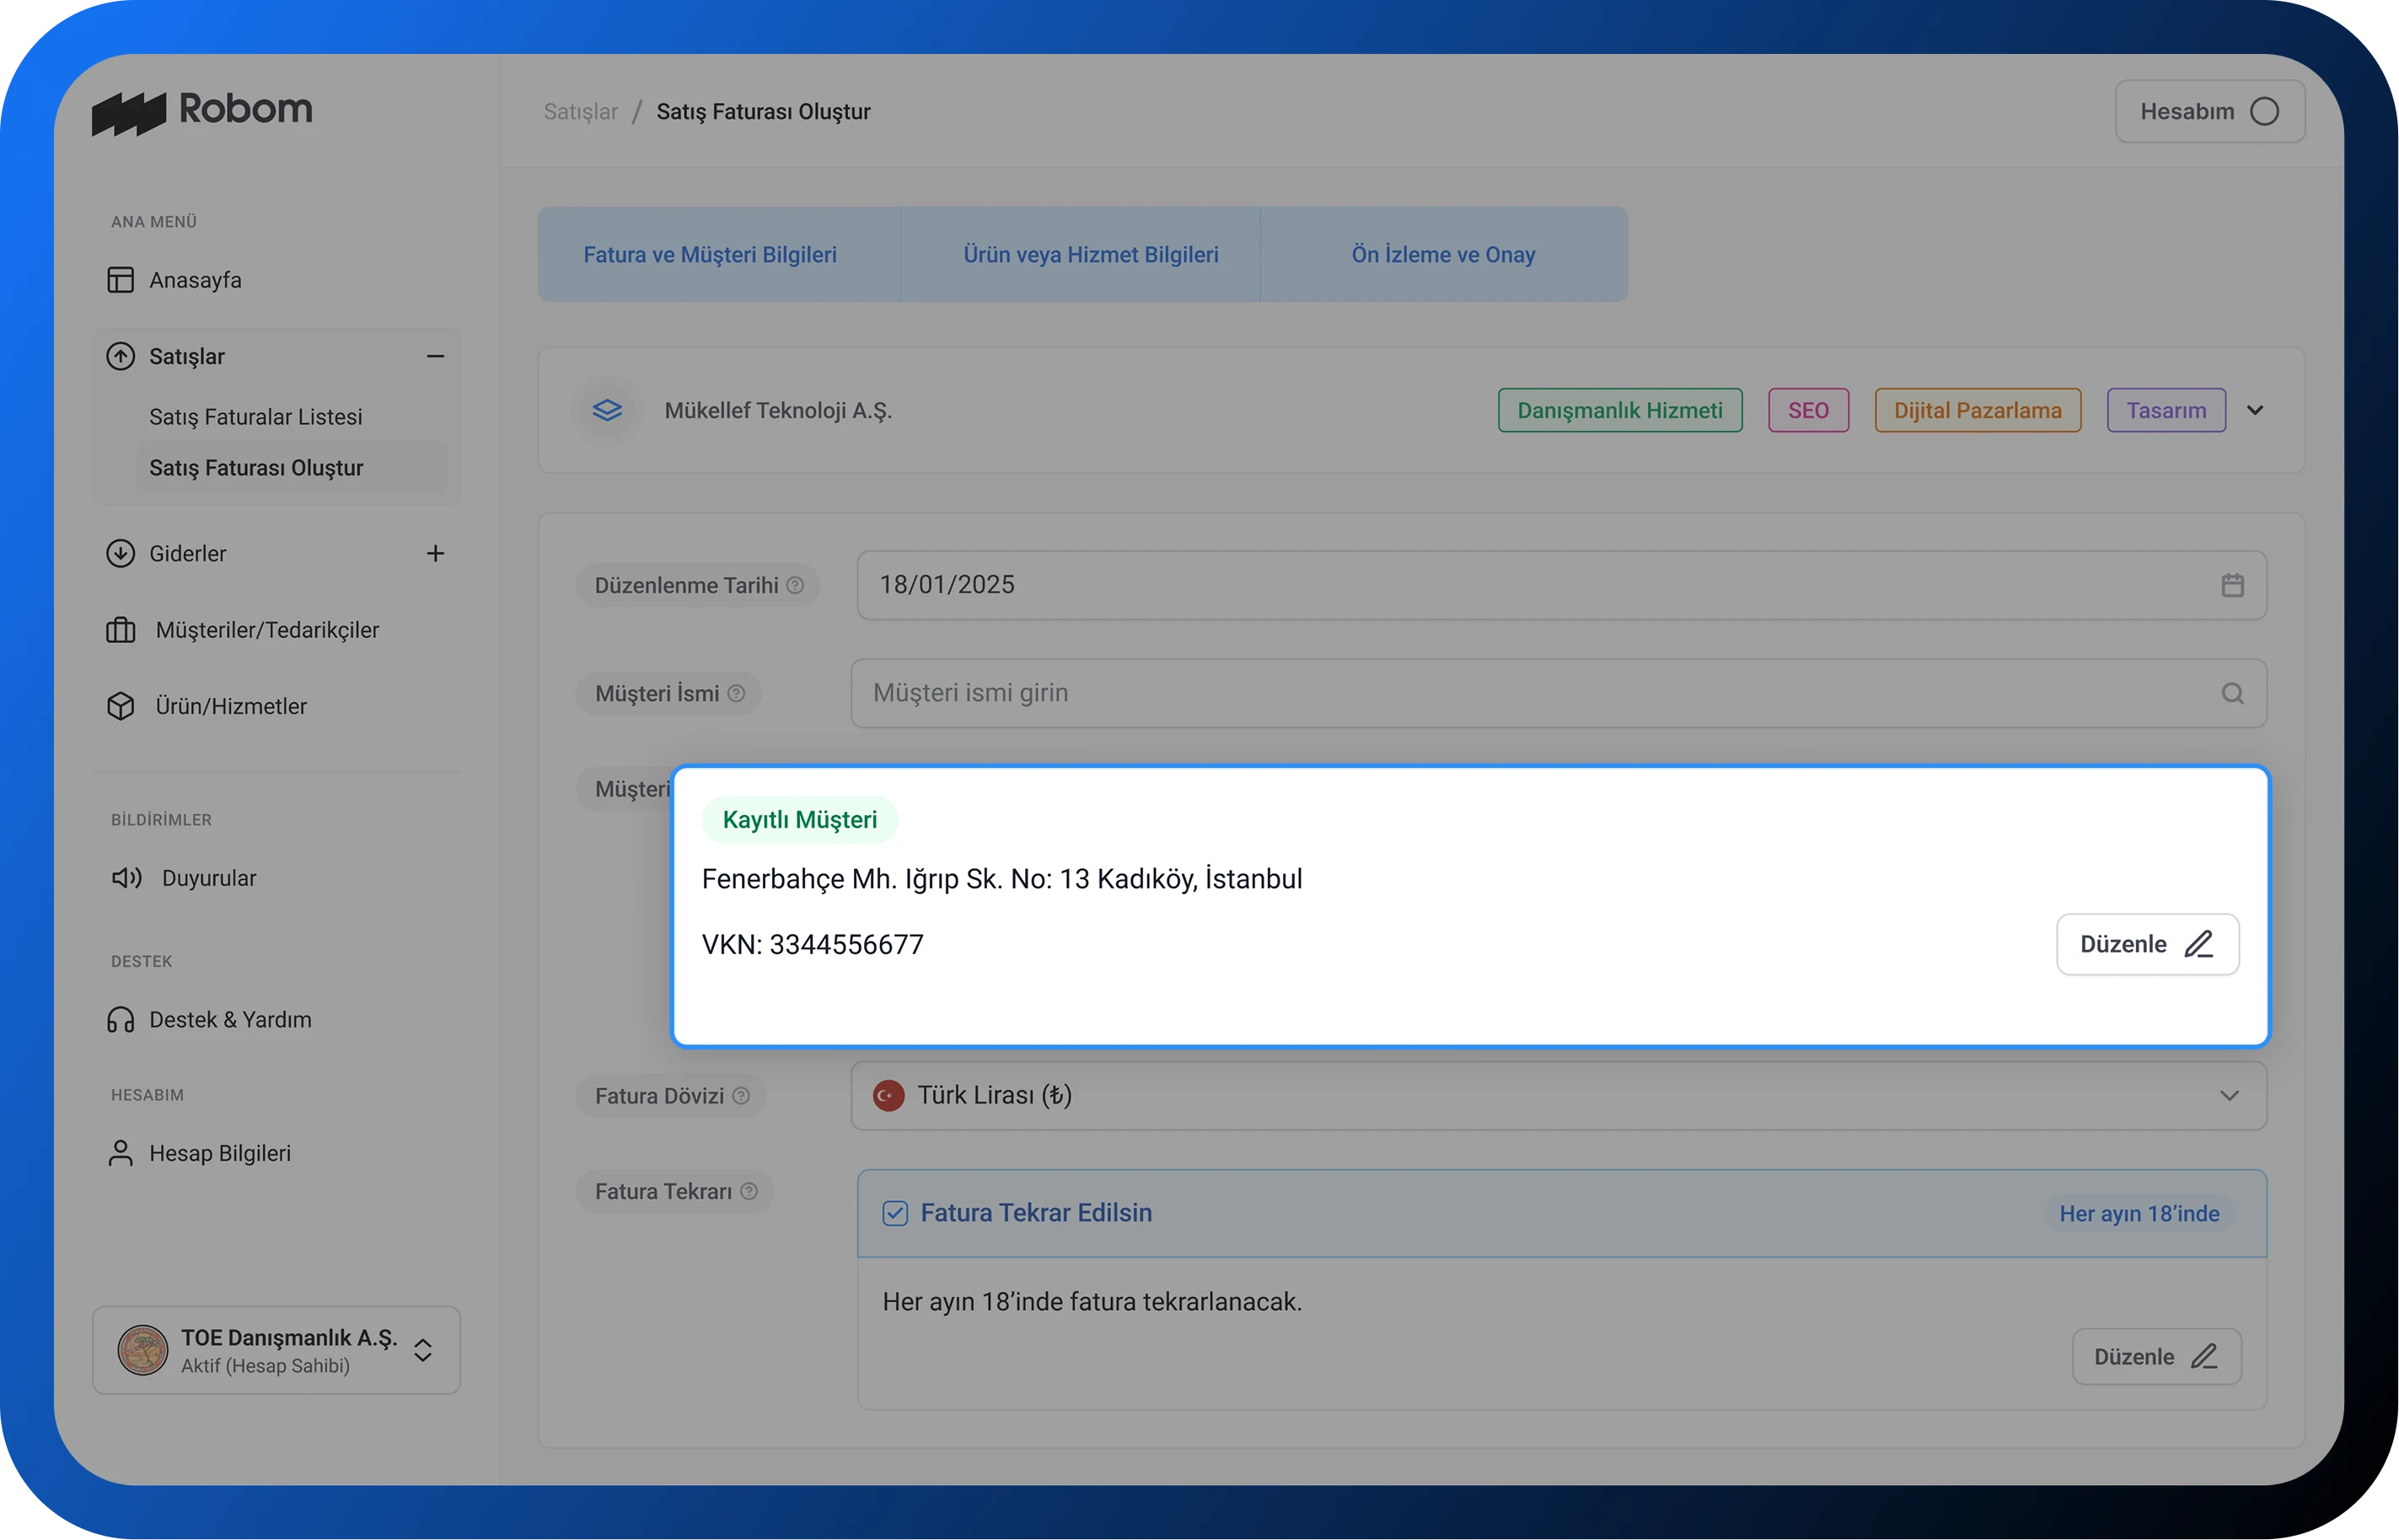The height and width of the screenshot is (1540, 2399).
Task: Click Düzenle in the Kayıtlı Müşteri card
Action: [2146, 944]
